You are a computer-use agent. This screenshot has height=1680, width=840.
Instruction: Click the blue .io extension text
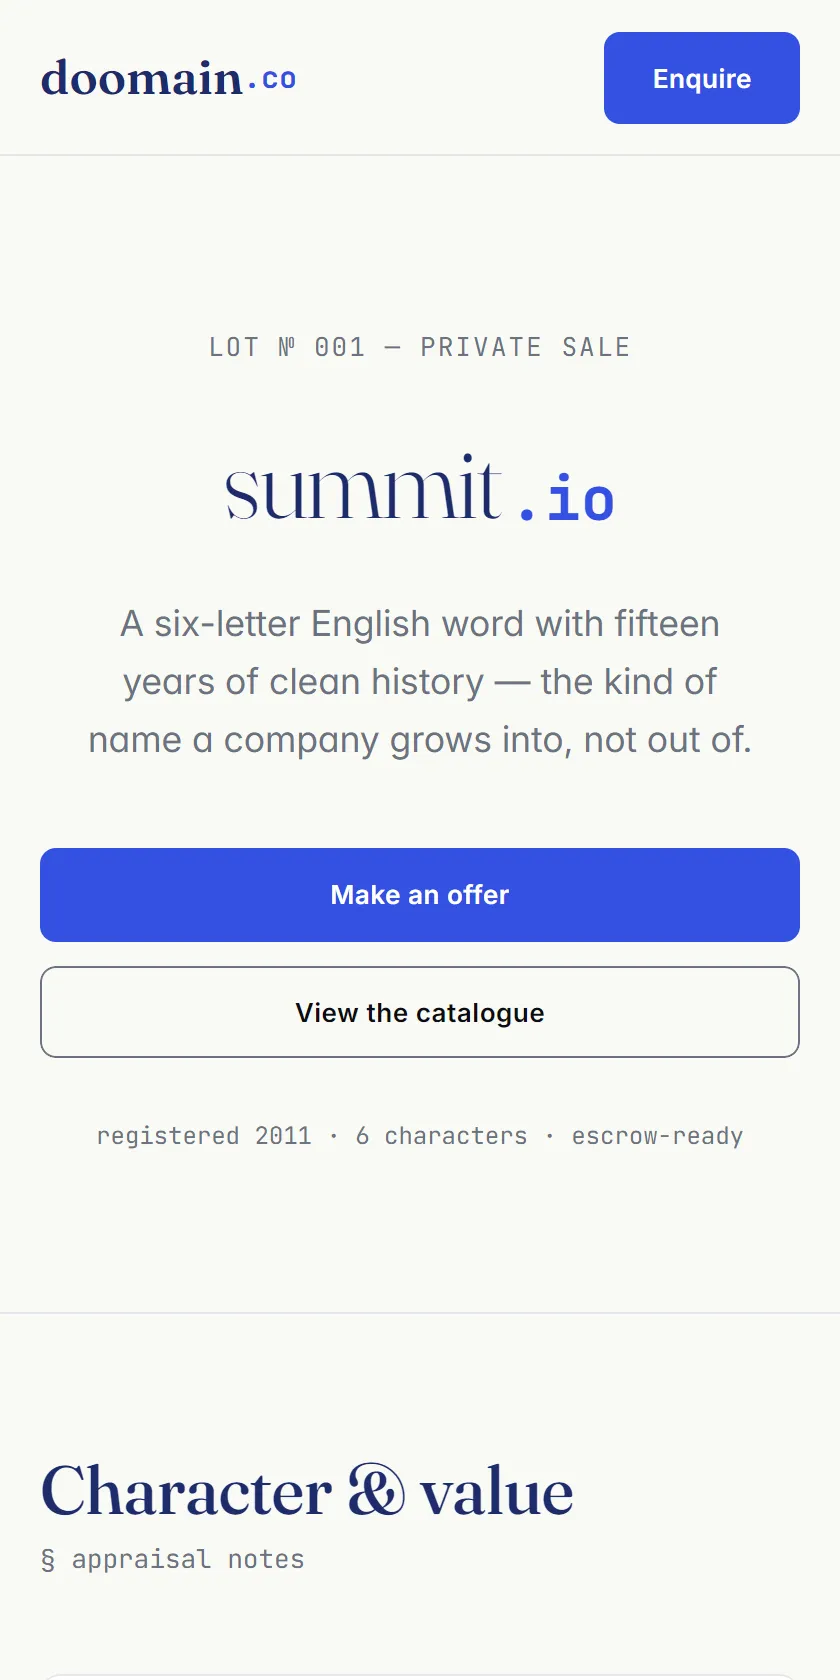(x=566, y=498)
